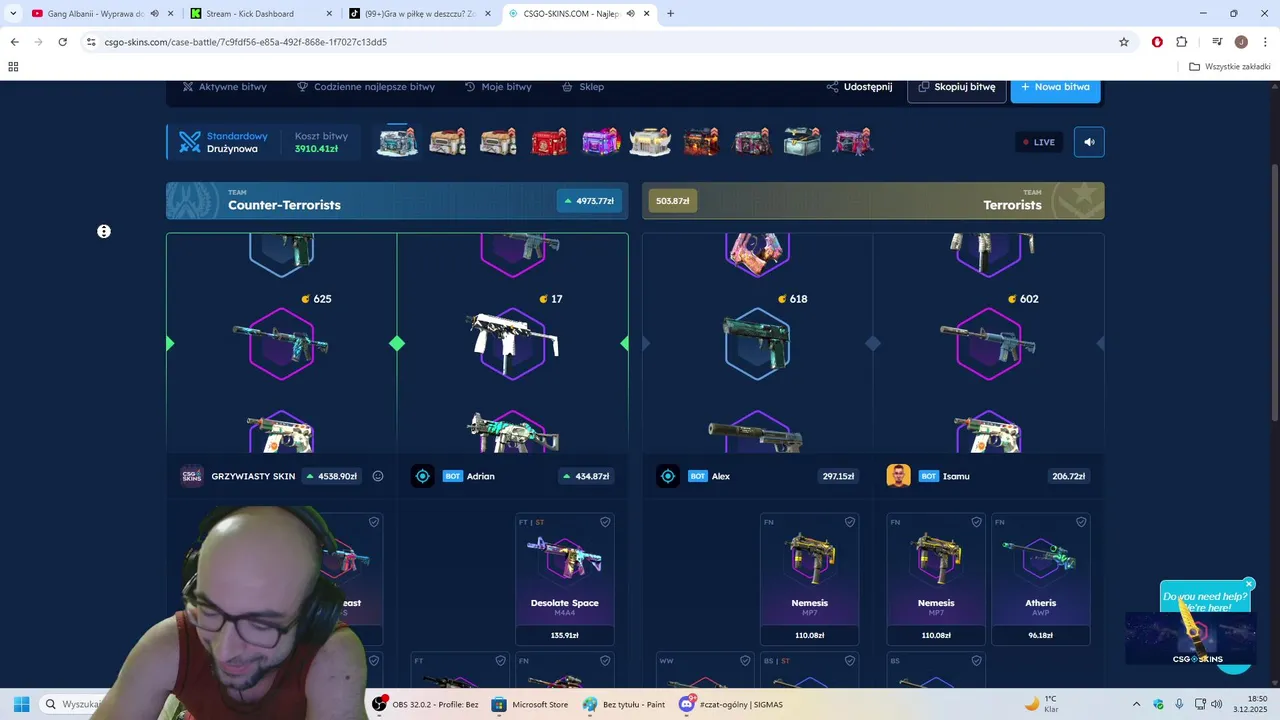The height and width of the screenshot is (720, 1280).
Task: Toggle shield icon on Alex's BS ST card
Action: pyautogui.click(x=850, y=660)
